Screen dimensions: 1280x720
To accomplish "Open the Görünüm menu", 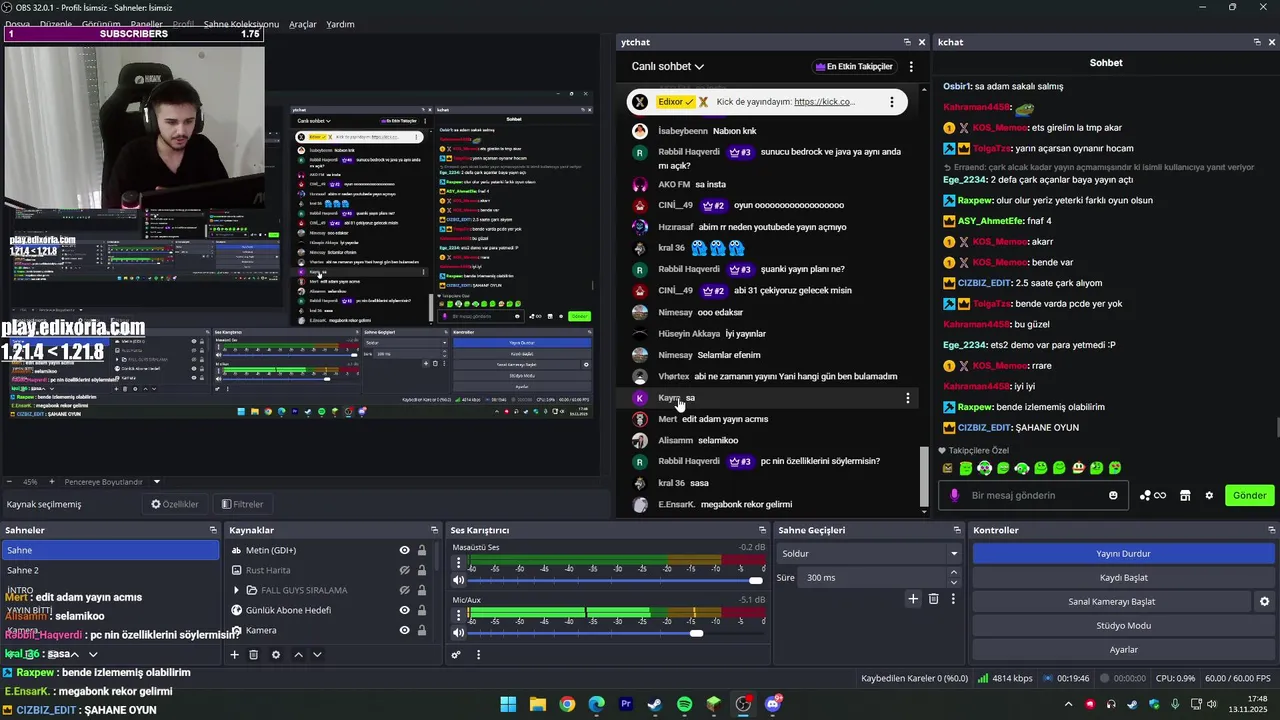I will (101, 24).
